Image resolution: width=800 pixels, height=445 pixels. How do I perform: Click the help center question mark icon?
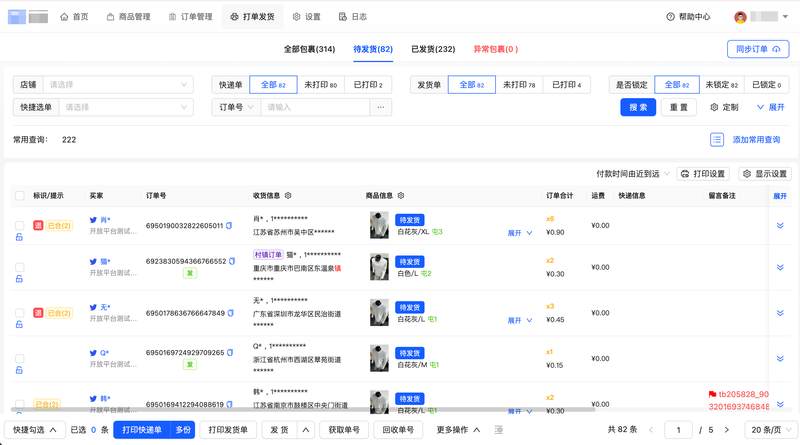coord(670,17)
